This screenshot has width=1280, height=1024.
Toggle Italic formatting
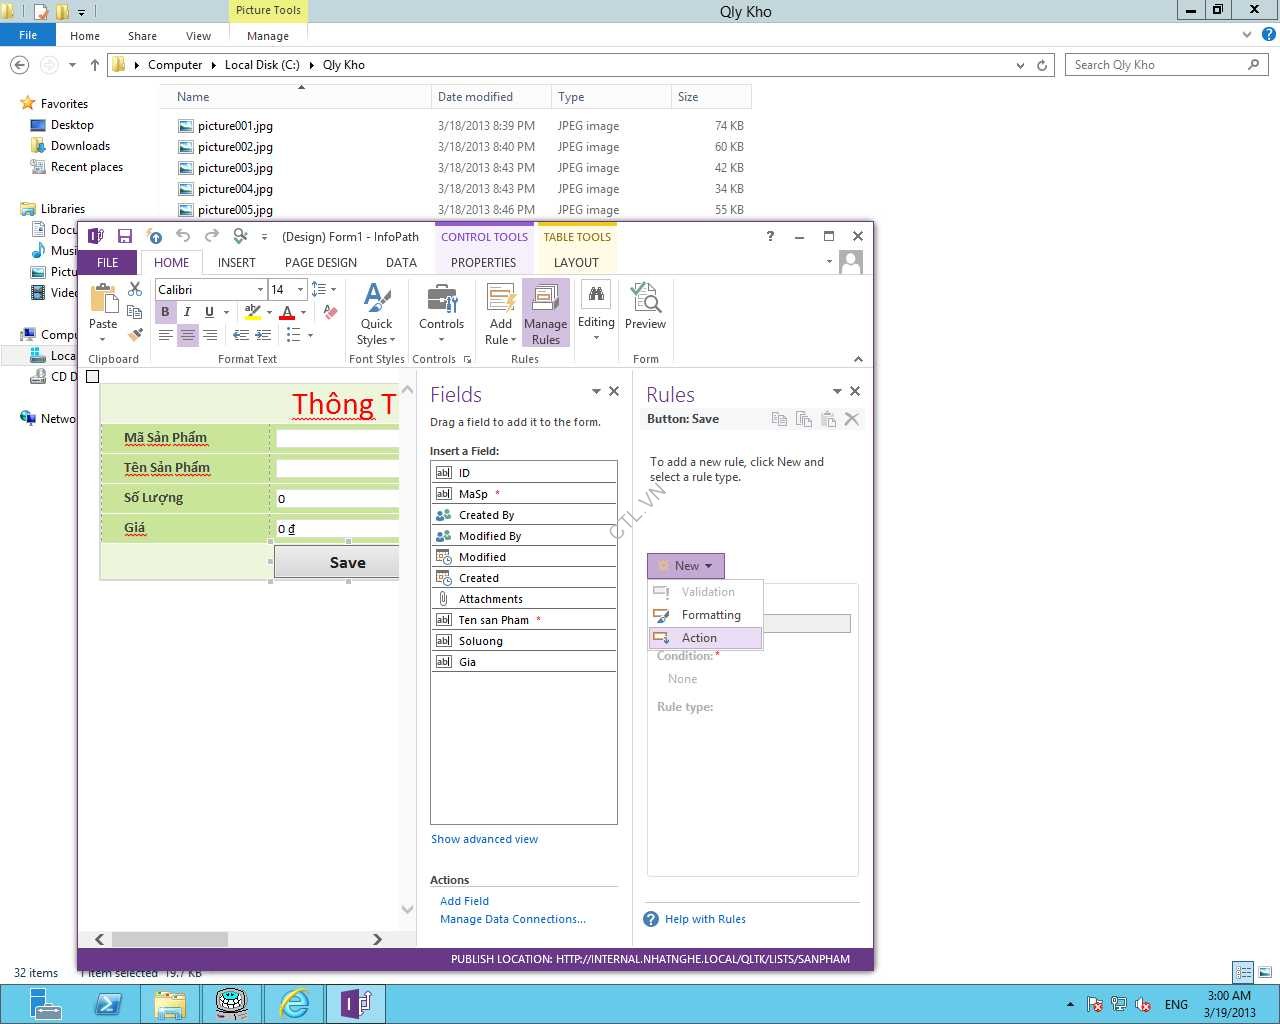187,312
